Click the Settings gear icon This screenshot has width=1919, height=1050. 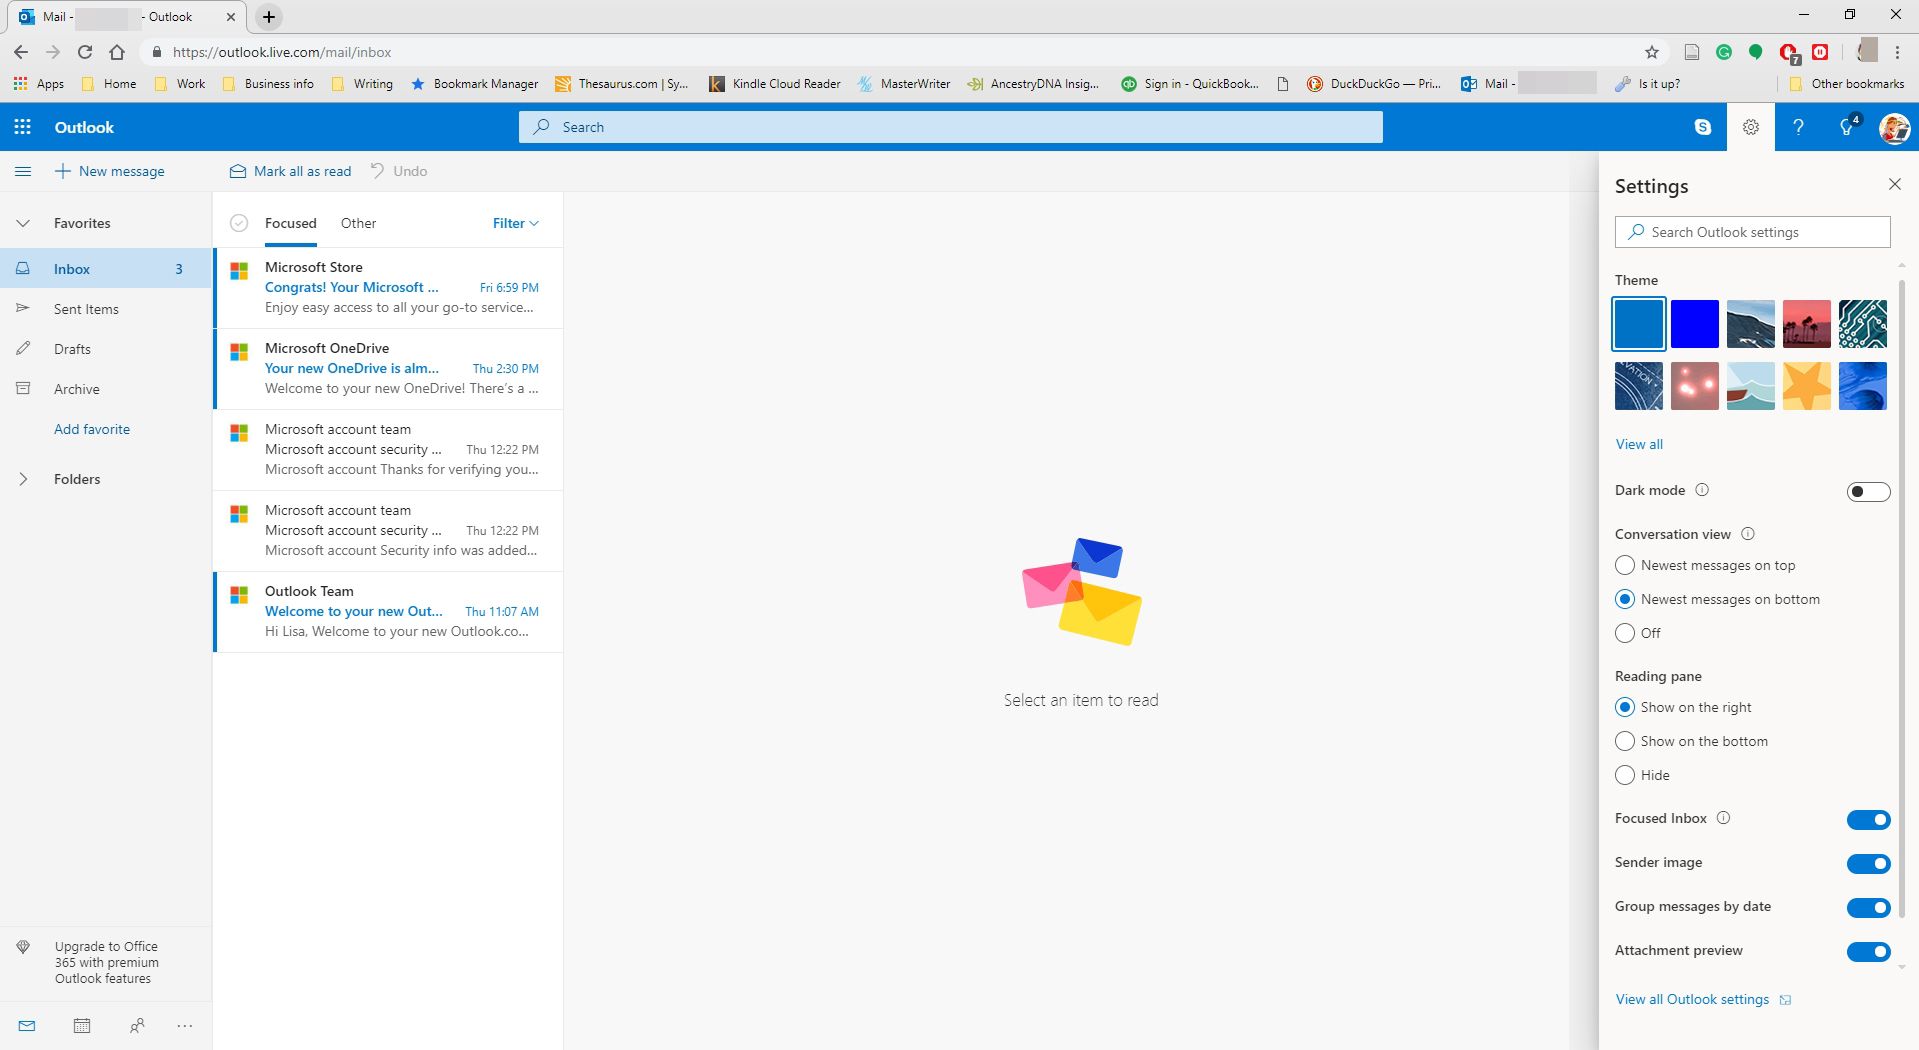[x=1750, y=127]
